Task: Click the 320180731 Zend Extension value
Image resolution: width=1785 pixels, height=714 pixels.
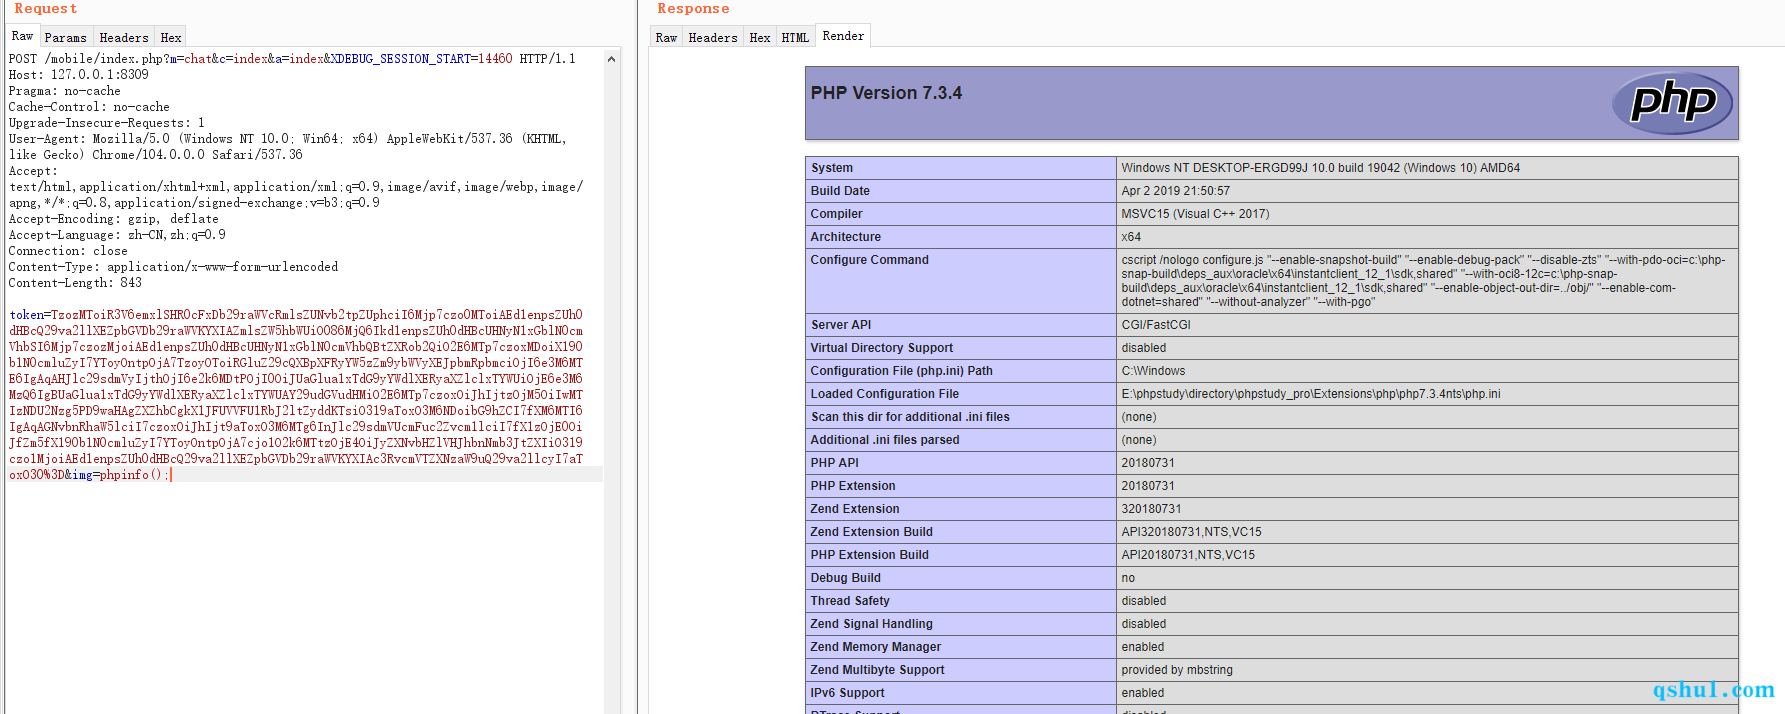Action: tap(1151, 509)
